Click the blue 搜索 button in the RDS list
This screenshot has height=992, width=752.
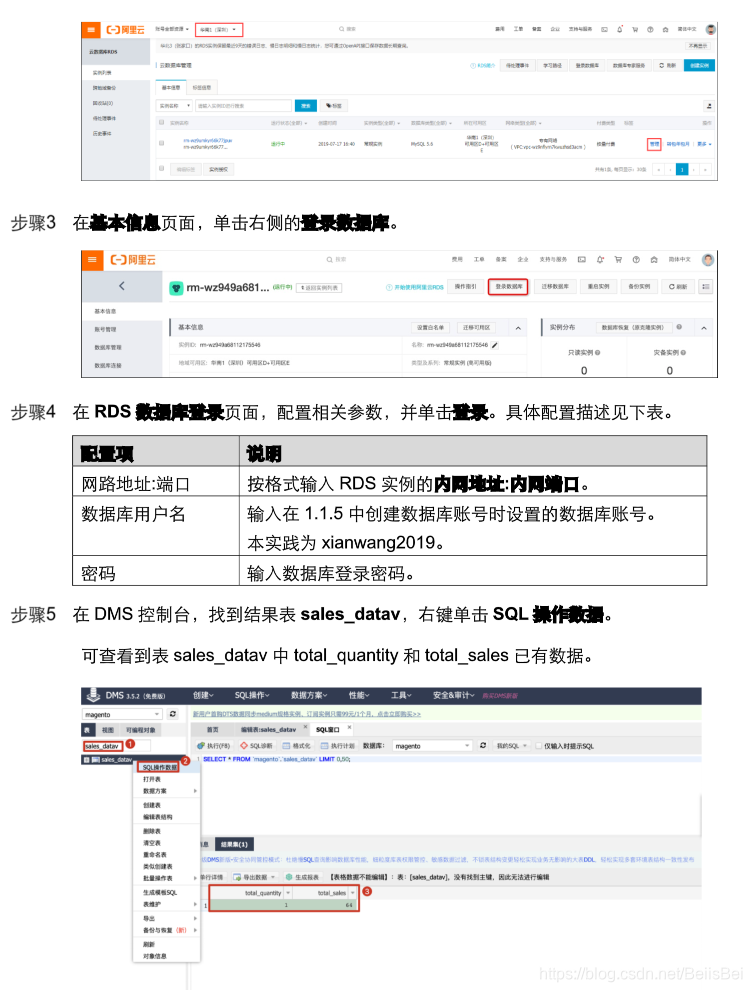pyautogui.click(x=306, y=106)
